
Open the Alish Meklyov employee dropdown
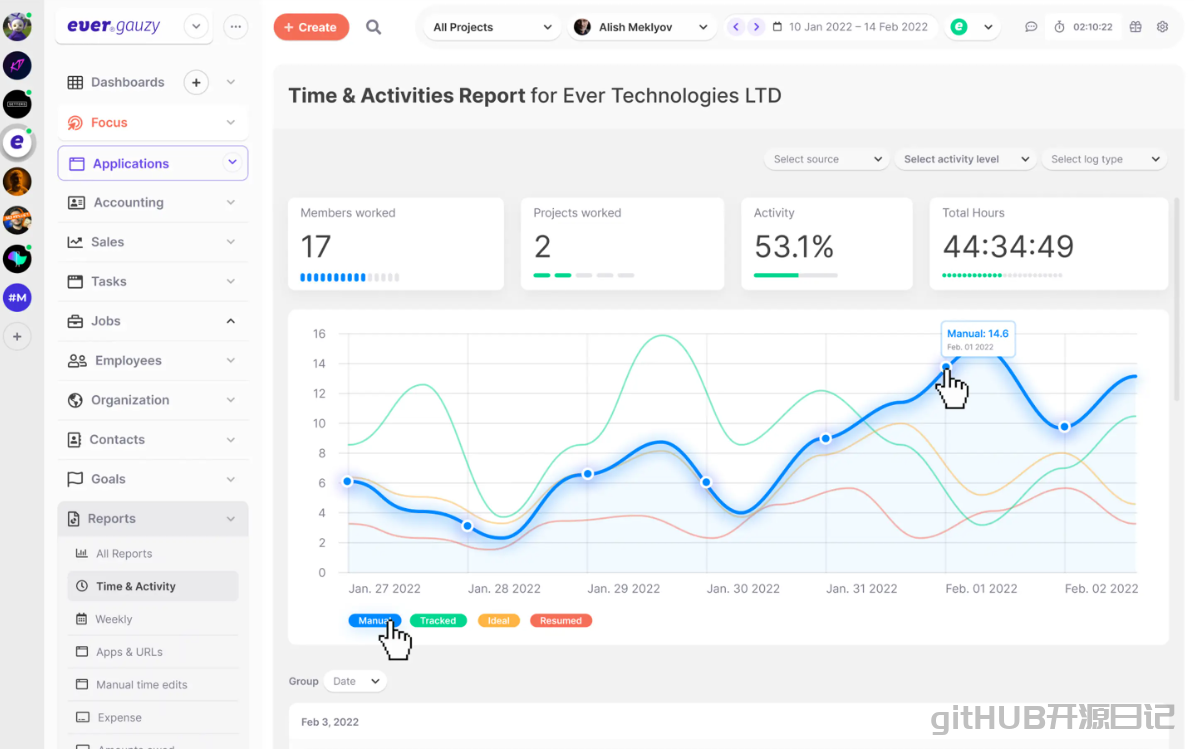pos(642,27)
